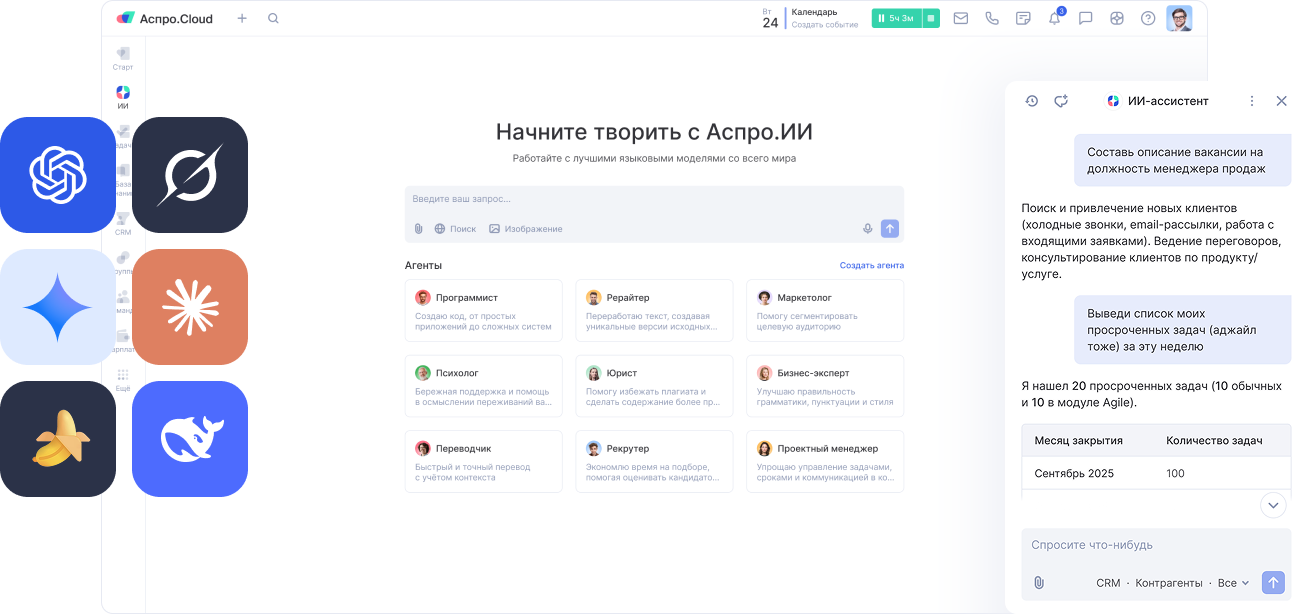Click Создать агента link
Viewport: 1308px width, 614px height.
pyautogui.click(x=872, y=266)
